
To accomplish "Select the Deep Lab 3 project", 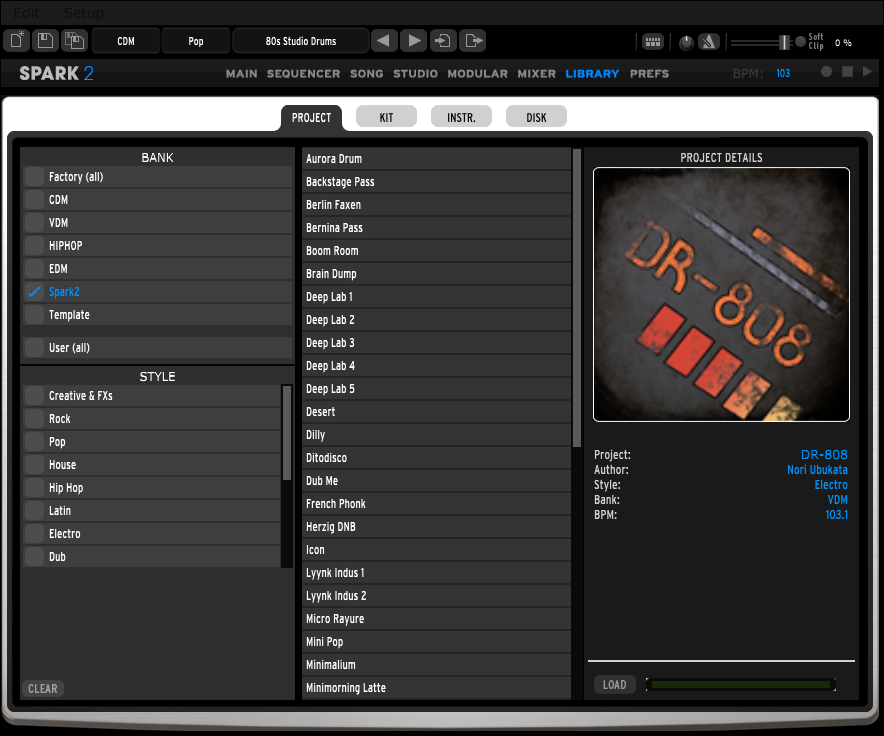I will pyautogui.click(x=436, y=343).
